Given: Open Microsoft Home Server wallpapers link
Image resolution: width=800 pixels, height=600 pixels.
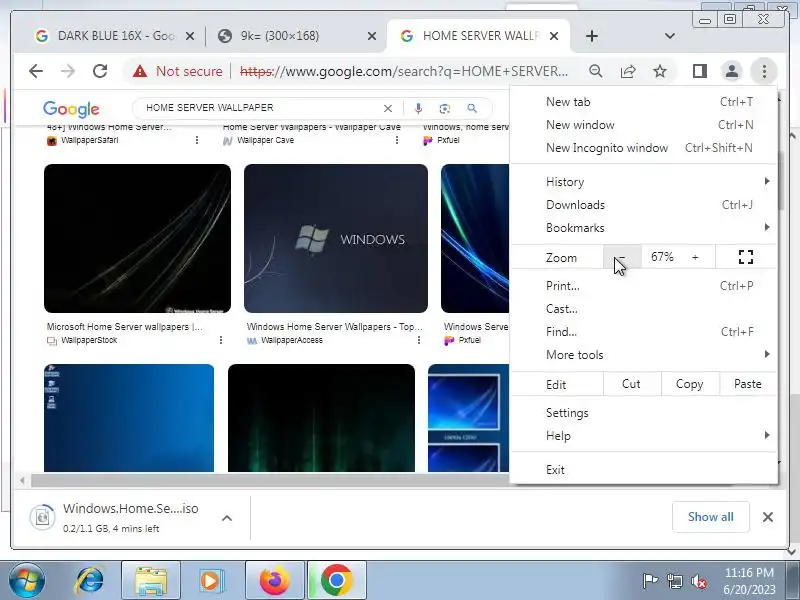Looking at the screenshot, I should pos(124,327).
